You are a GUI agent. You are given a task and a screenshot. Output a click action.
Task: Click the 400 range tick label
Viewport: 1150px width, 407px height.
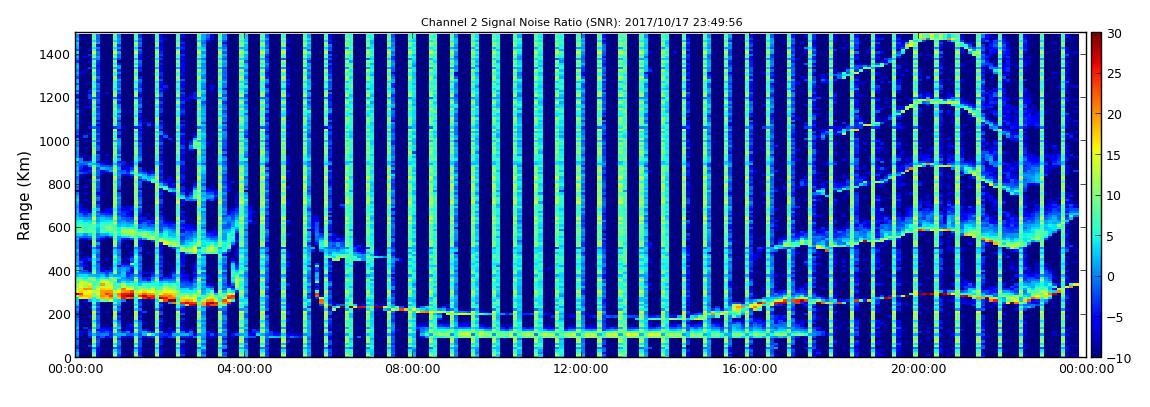coord(59,271)
